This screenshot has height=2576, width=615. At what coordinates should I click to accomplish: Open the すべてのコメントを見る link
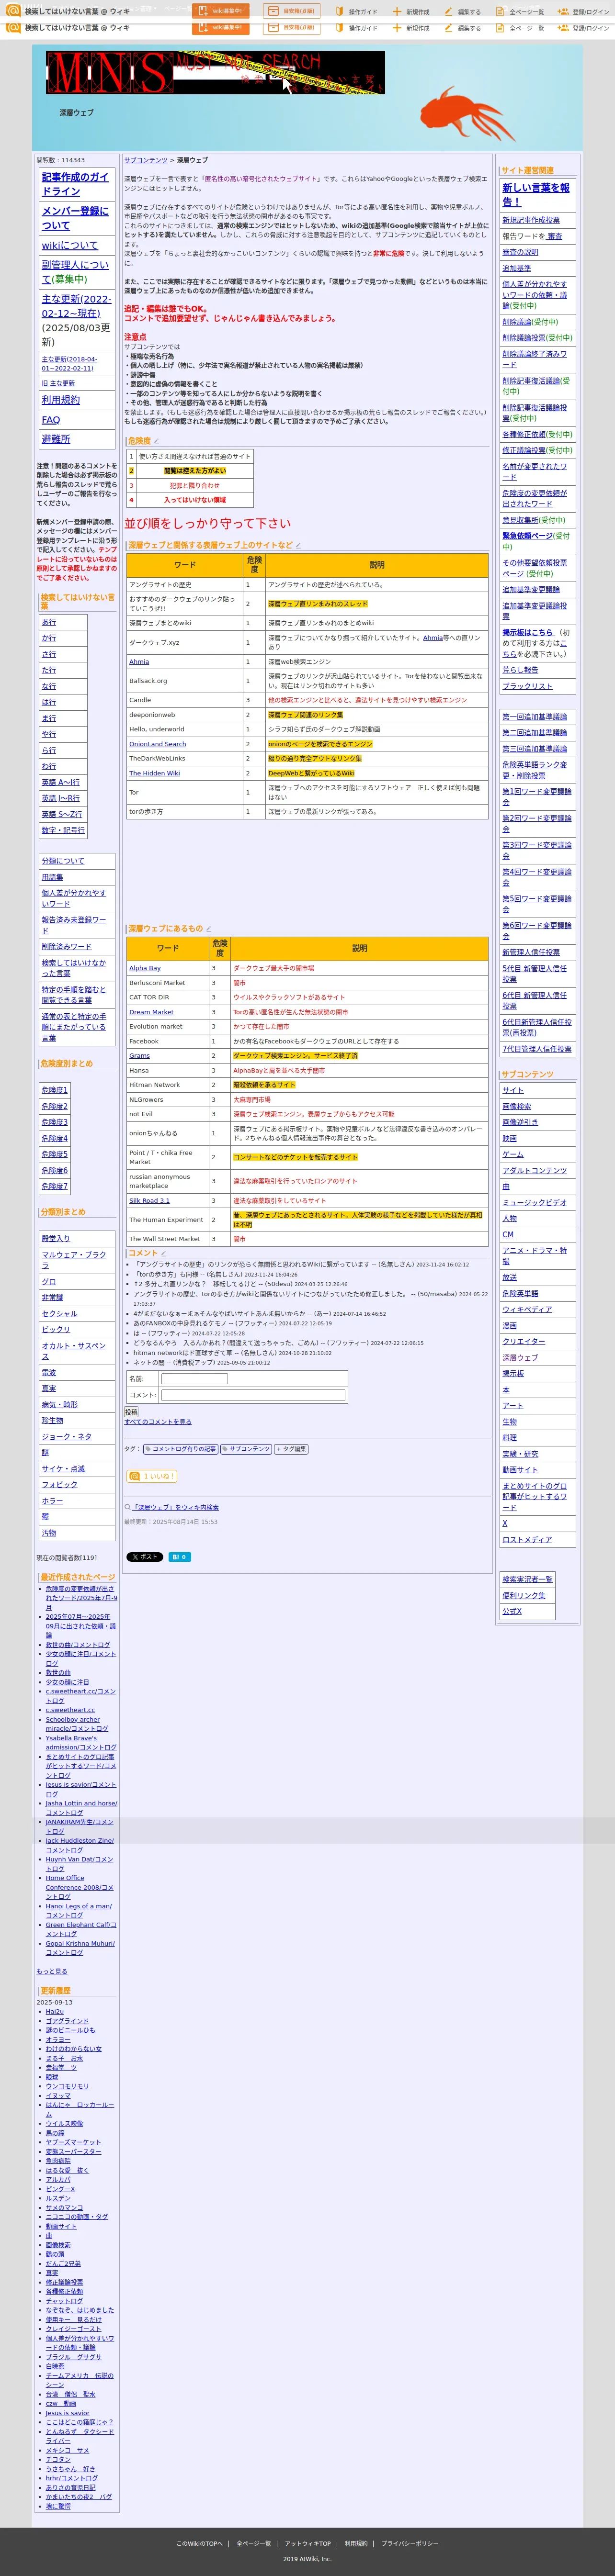tap(158, 1422)
